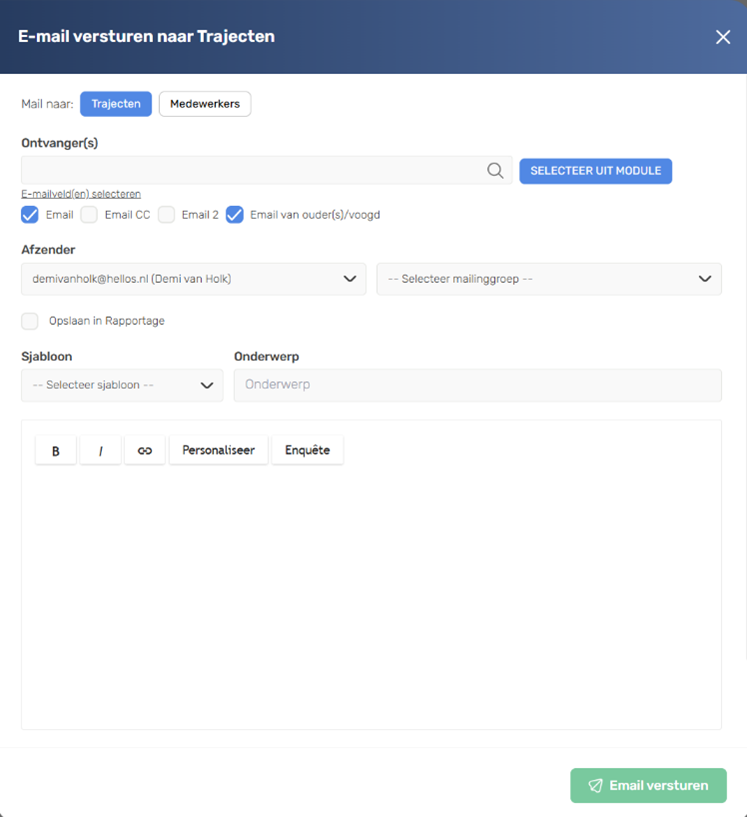The height and width of the screenshot is (817, 747).
Task: Expand the Selecteer mailinggroep dropdown
Action: [549, 279]
